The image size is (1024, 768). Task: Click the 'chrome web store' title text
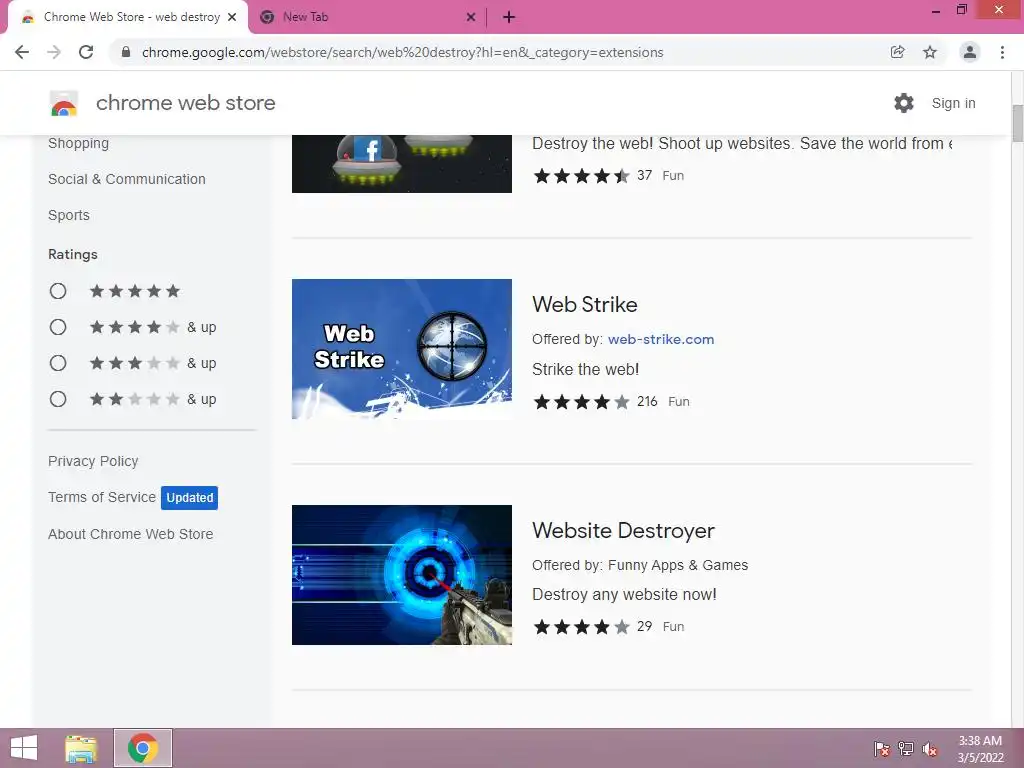point(185,103)
